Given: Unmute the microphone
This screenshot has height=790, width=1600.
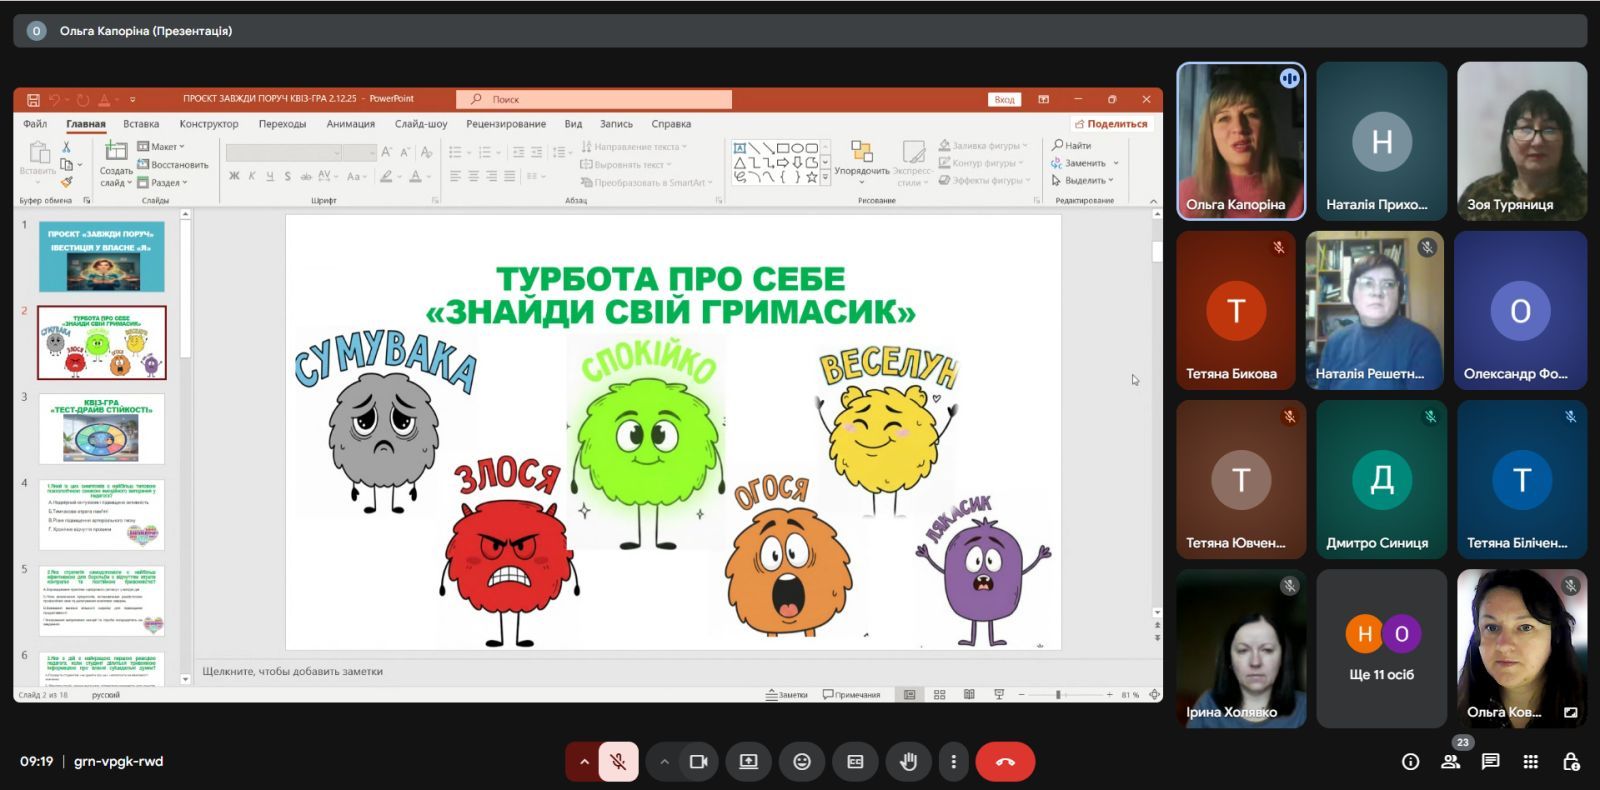Looking at the screenshot, I should 619,762.
